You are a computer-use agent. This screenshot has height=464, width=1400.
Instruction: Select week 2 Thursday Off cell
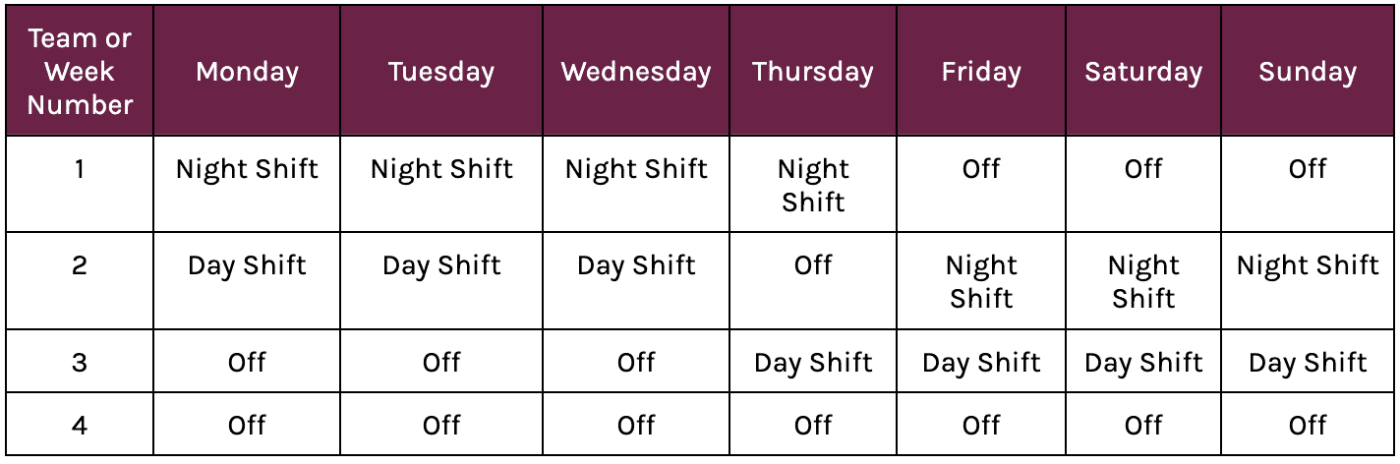pos(813,266)
